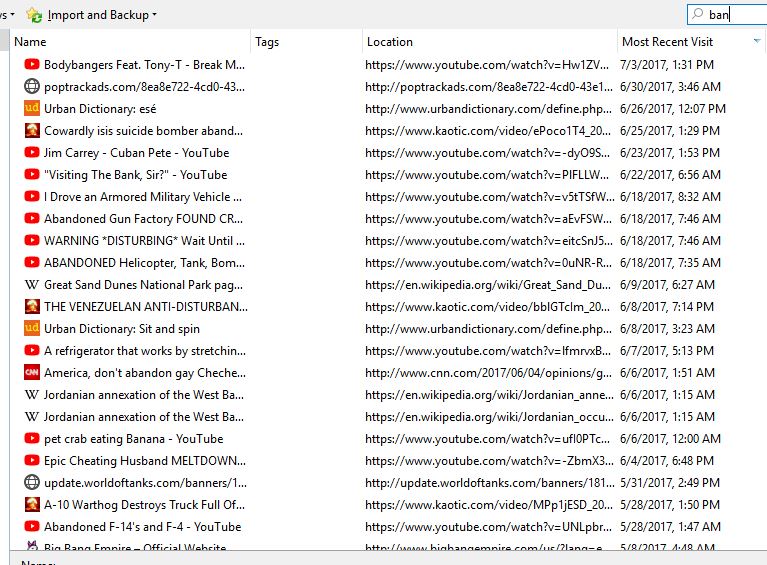Click kaotic icon beside Cowardly isis suicide bomber
The image size is (767, 565).
[32, 130]
